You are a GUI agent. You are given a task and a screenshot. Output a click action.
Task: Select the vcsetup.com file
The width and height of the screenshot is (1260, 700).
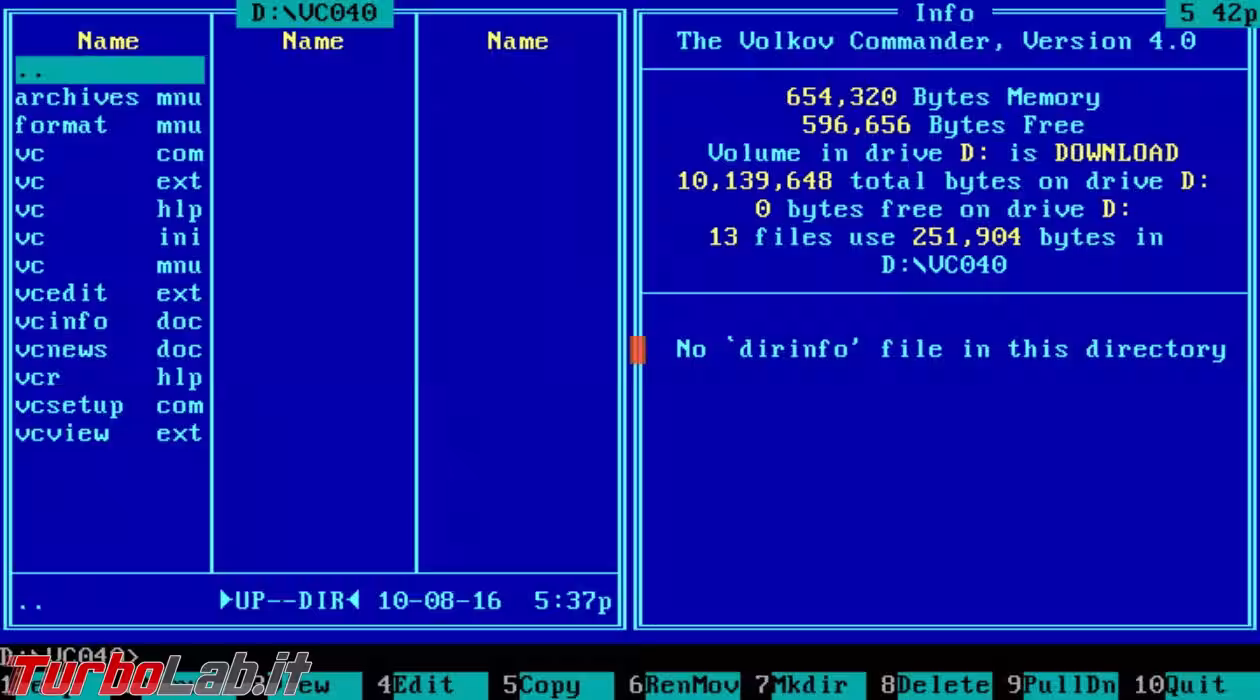(109, 406)
